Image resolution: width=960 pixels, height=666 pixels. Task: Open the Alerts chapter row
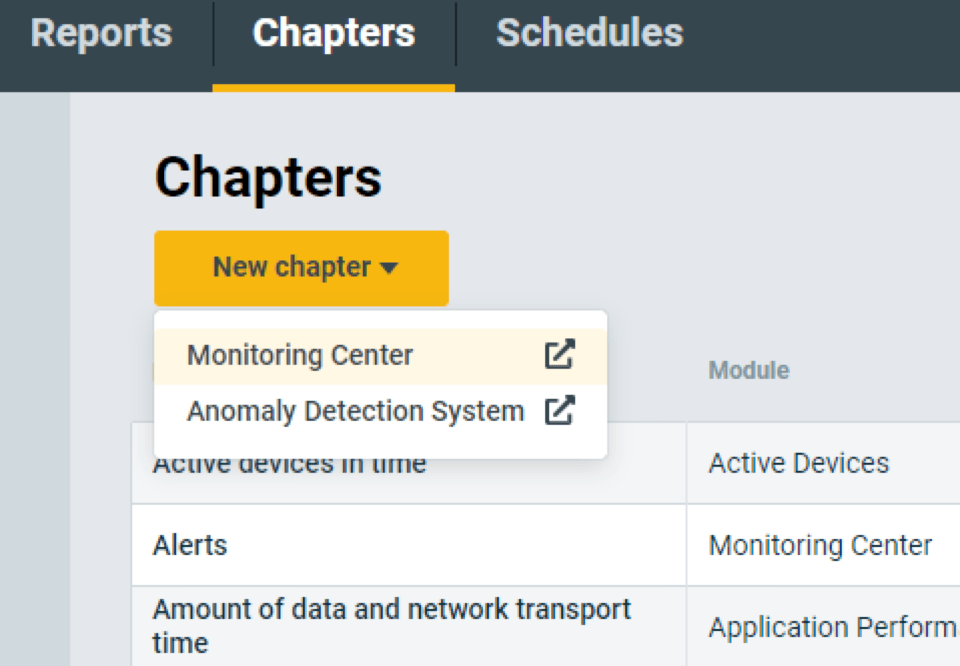coord(190,545)
